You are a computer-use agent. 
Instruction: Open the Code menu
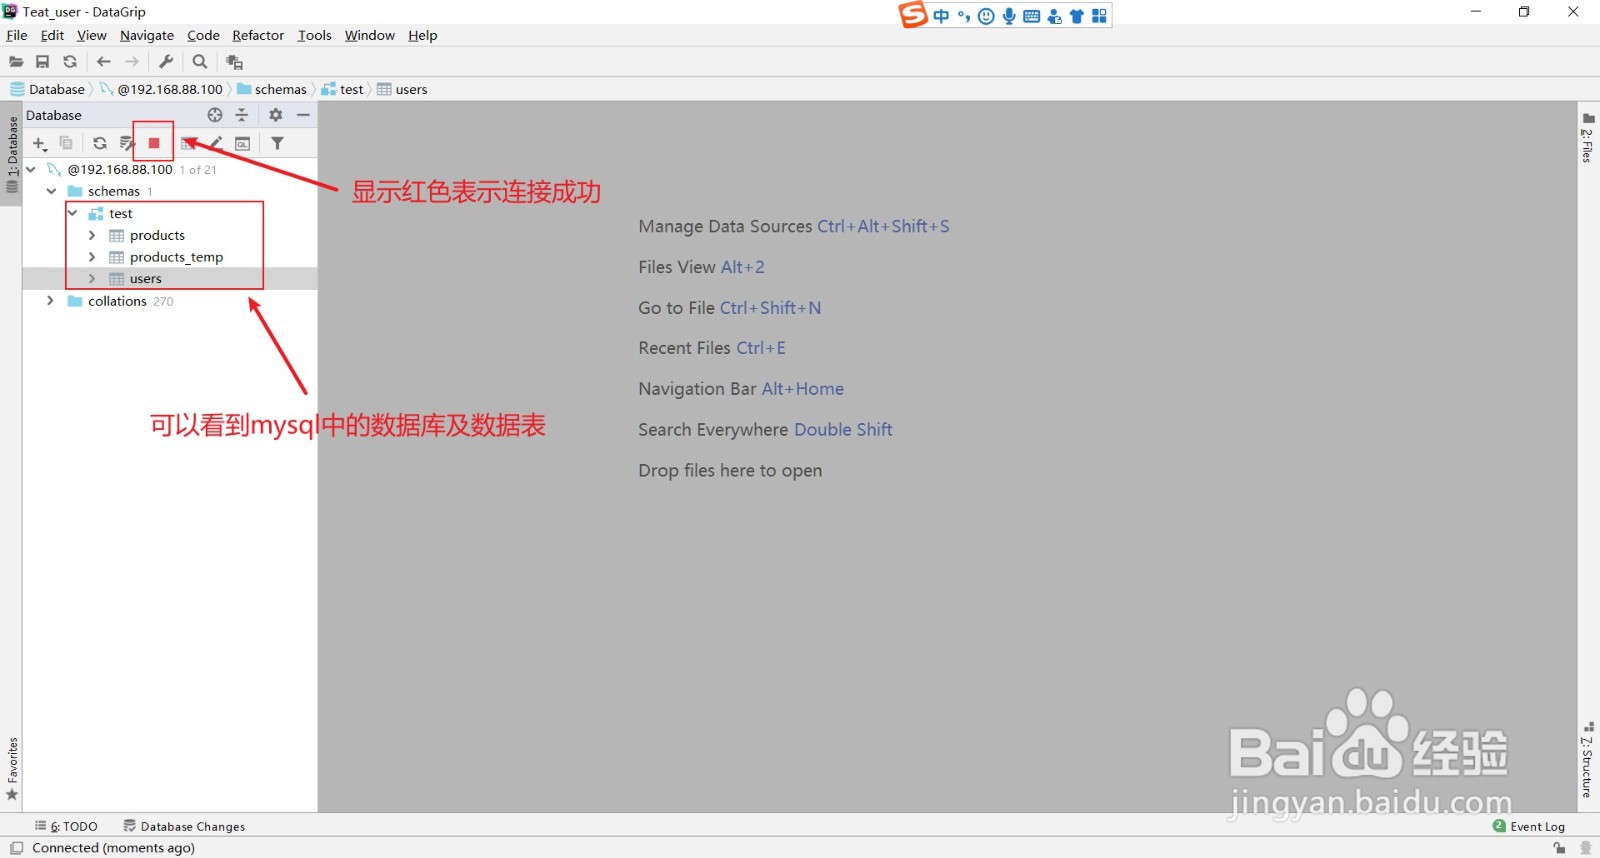click(x=203, y=35)
